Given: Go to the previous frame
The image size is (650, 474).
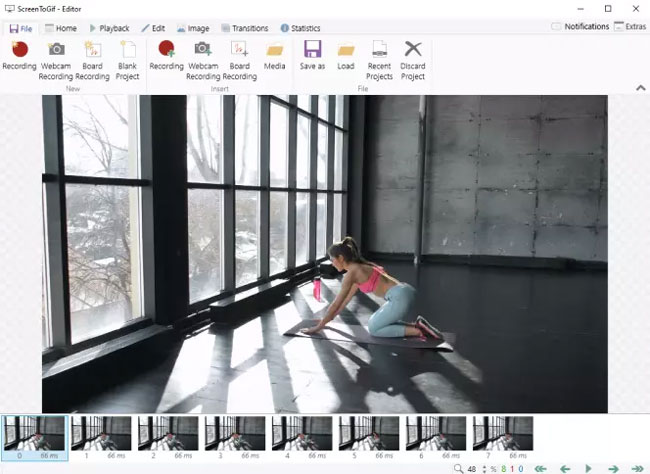Looking at the screenshot, I should click(565, 469).
